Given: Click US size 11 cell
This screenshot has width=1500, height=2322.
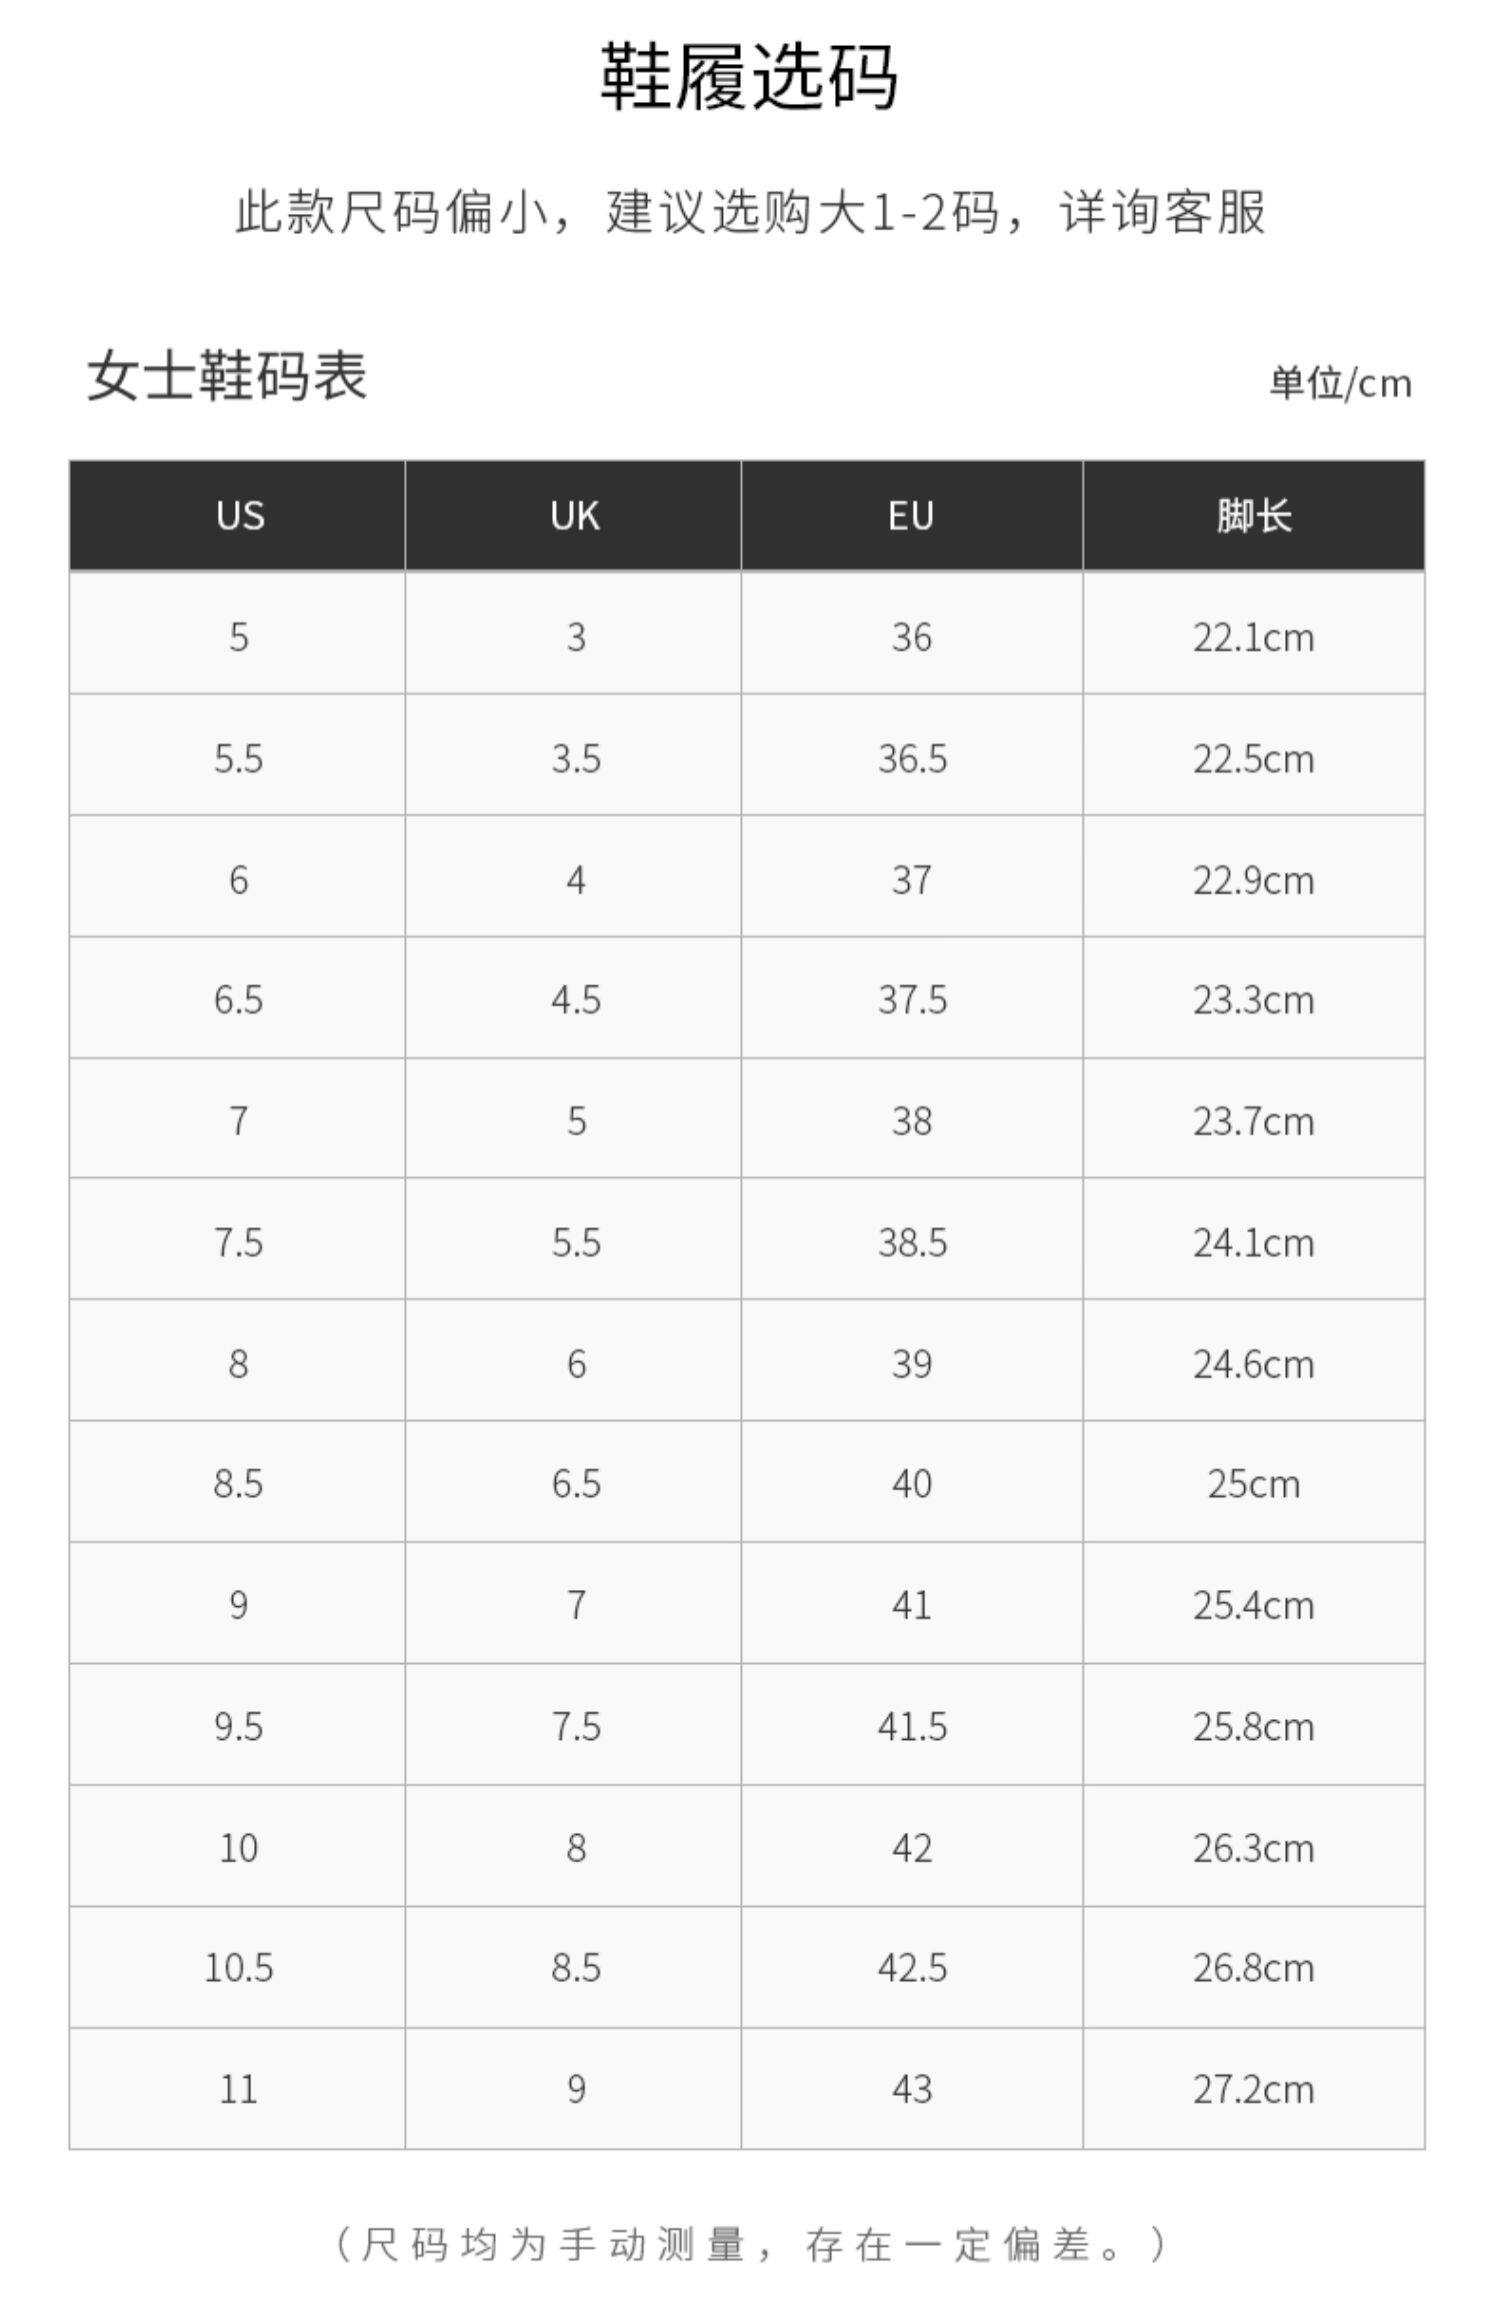Looking at the screenshot, I should [x=238, y=2090].
